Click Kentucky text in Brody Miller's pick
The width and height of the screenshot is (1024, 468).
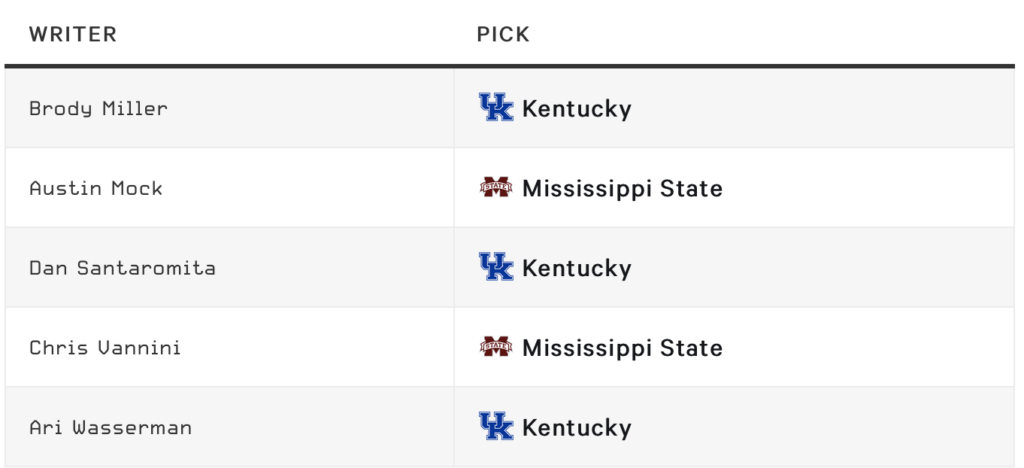(577, 109)
